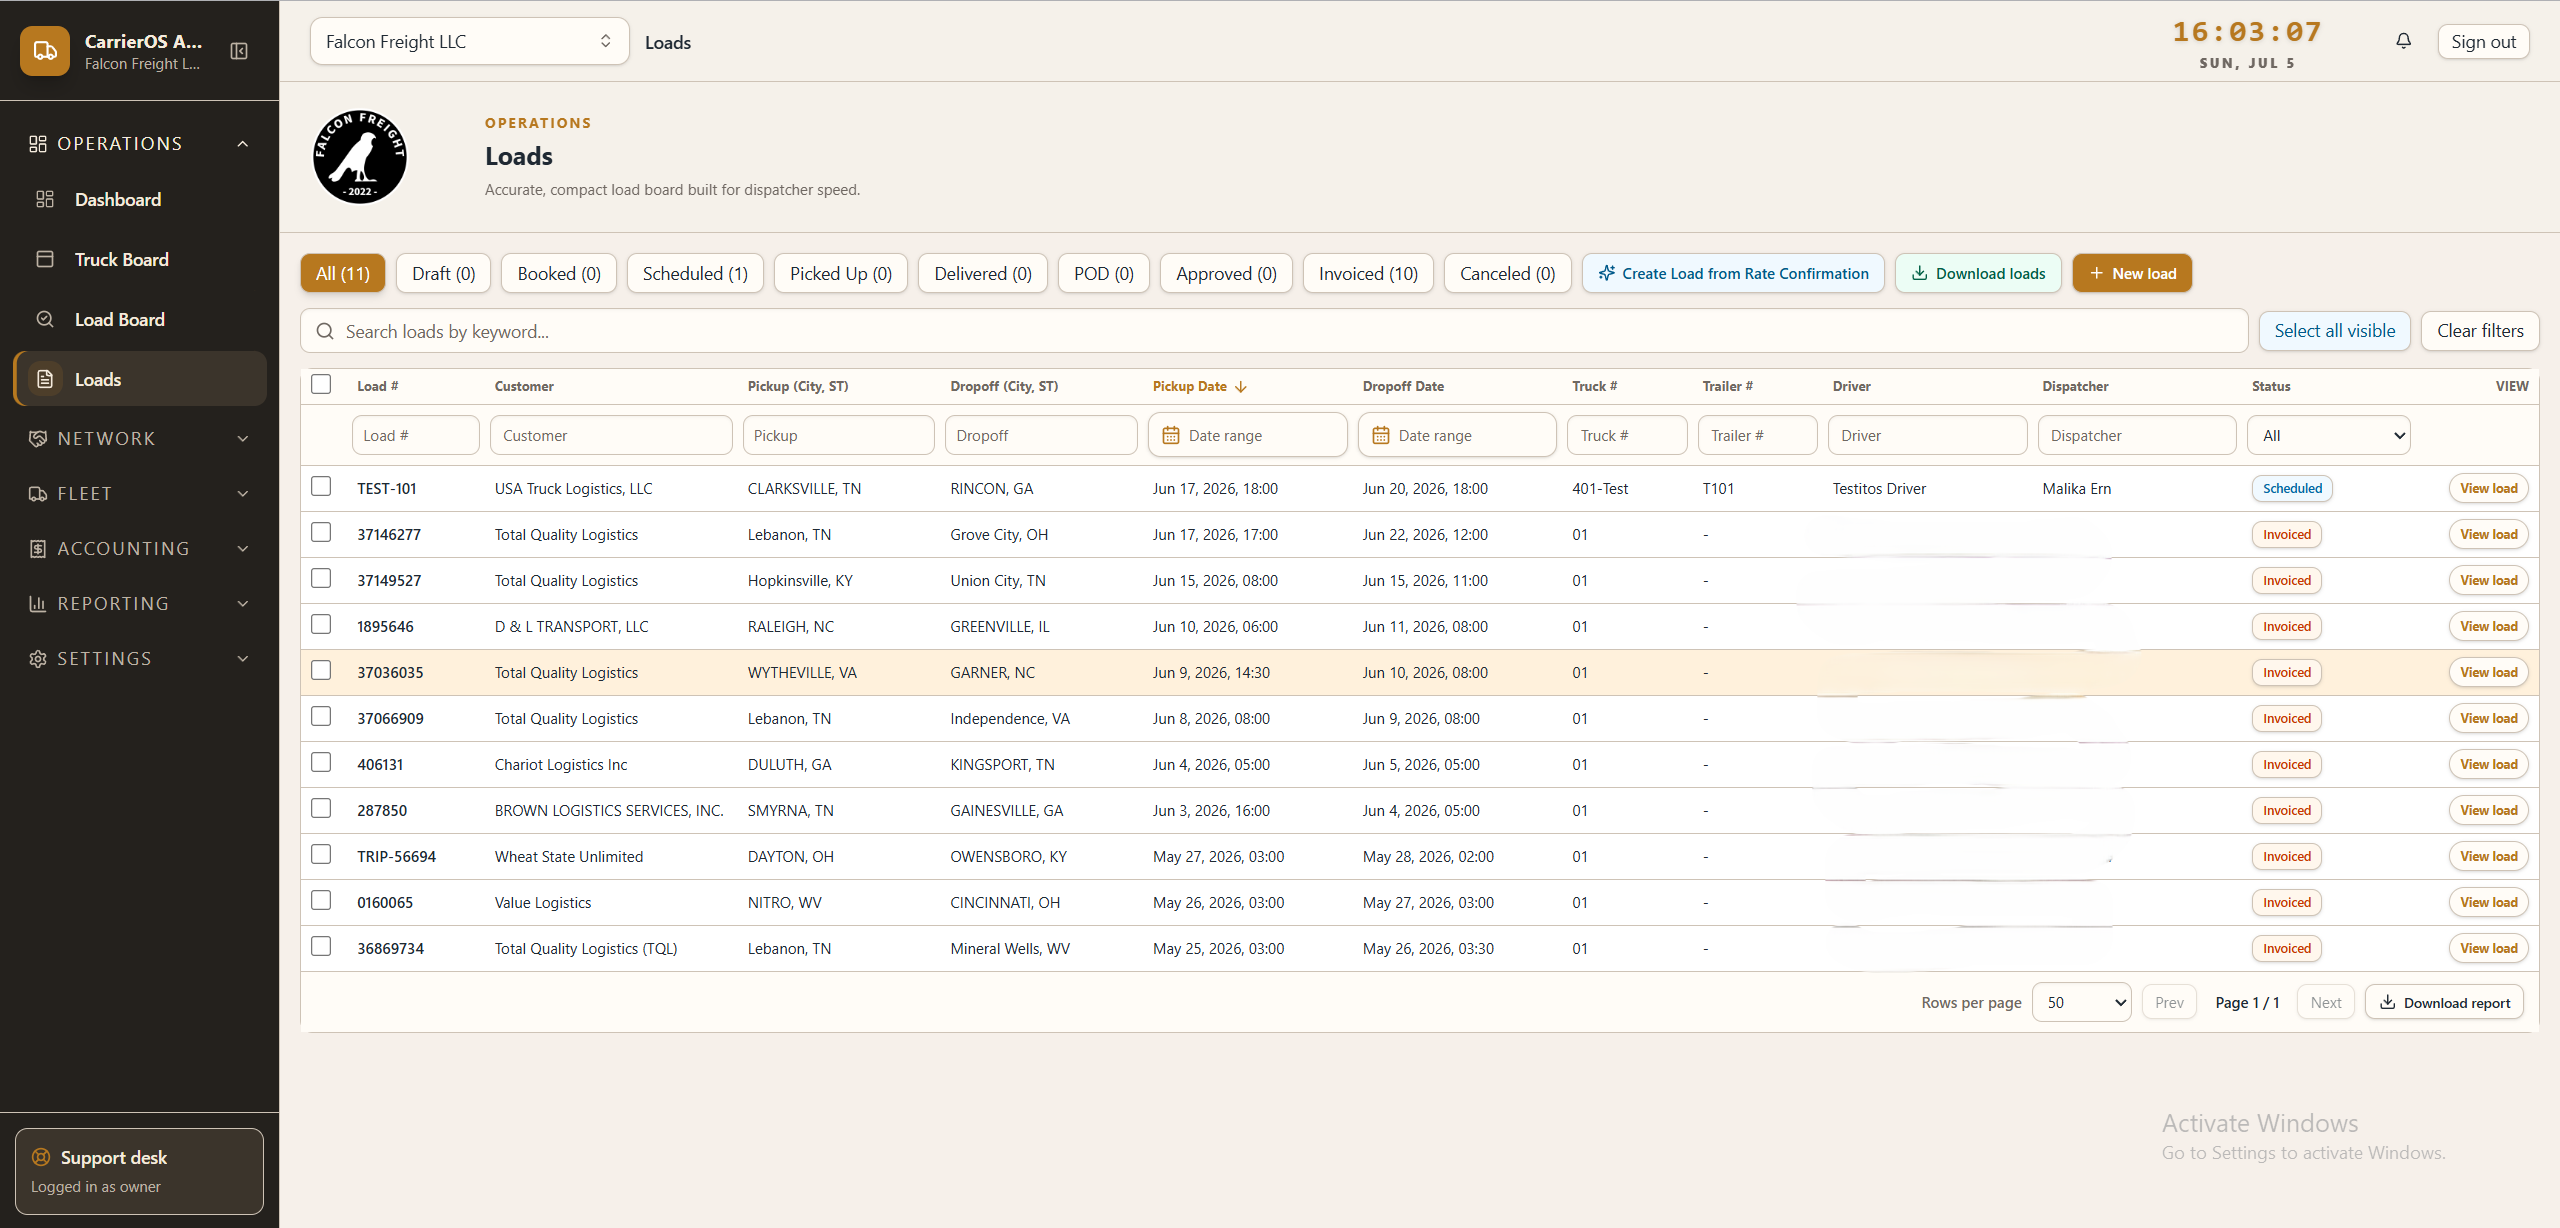Viewport: 2560px width, 1228px height.
Task: Expand REPORTING section
Action: 140,603
